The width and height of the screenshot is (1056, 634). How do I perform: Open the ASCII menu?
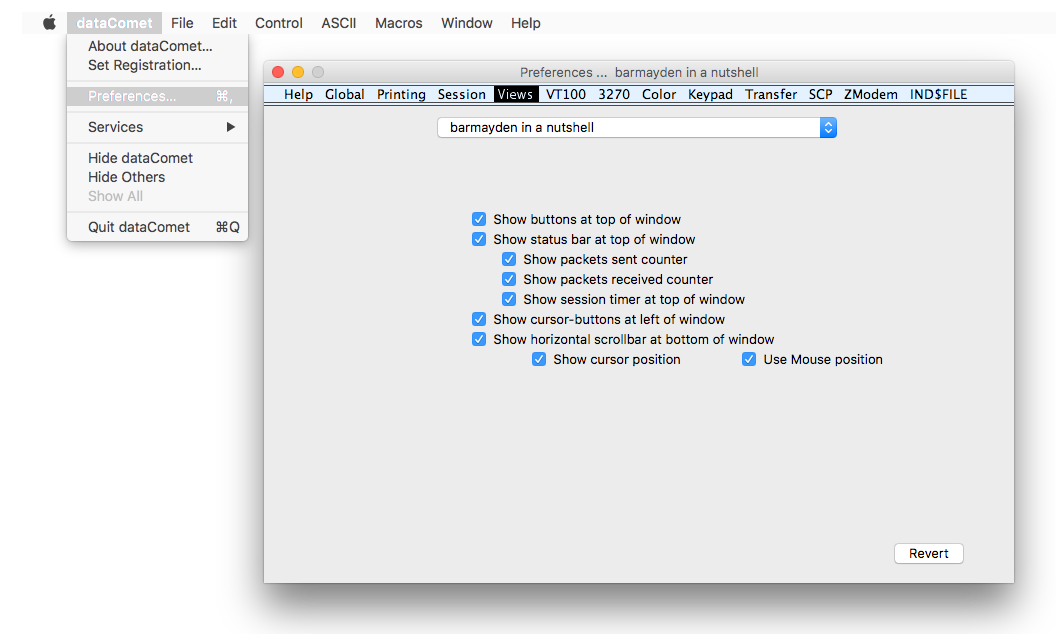339,23
